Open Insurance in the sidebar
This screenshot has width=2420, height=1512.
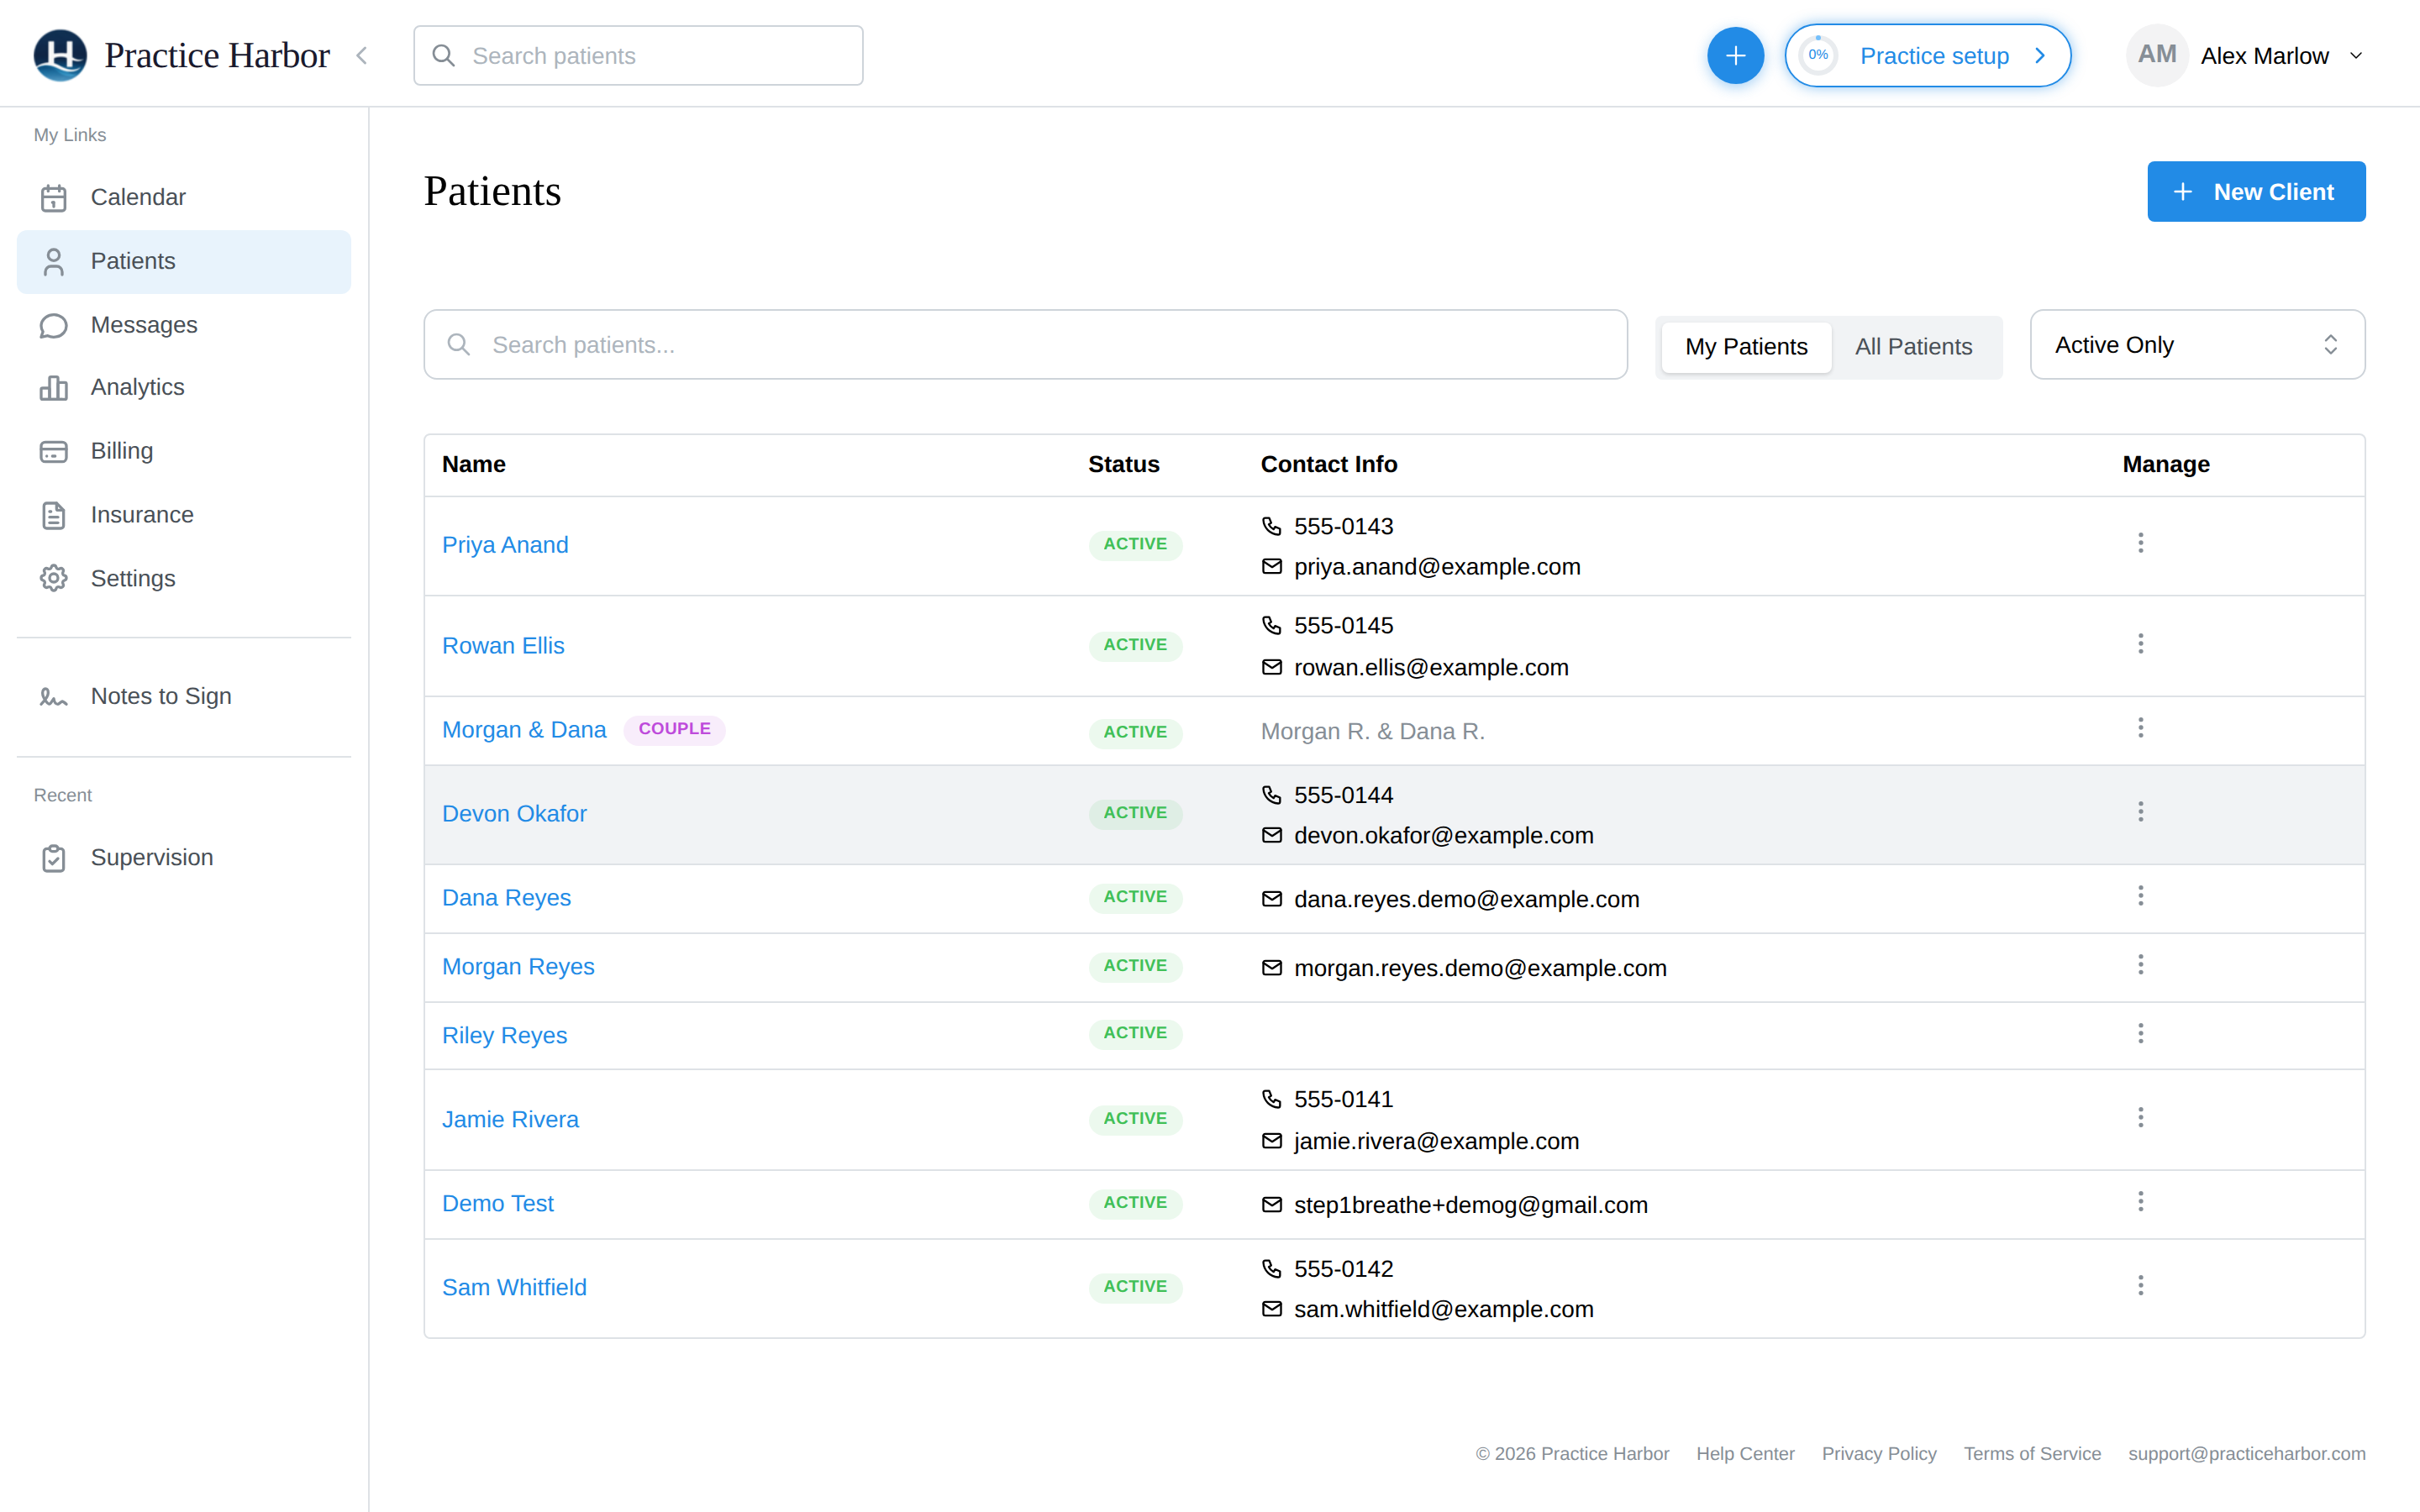coord(184,515)
